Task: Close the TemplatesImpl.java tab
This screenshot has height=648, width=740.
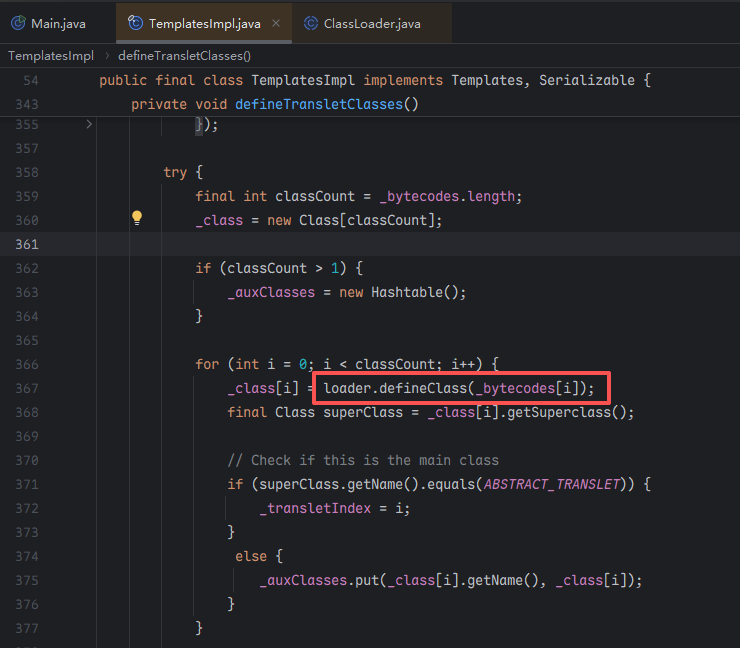Action: [x=276, y=23]
